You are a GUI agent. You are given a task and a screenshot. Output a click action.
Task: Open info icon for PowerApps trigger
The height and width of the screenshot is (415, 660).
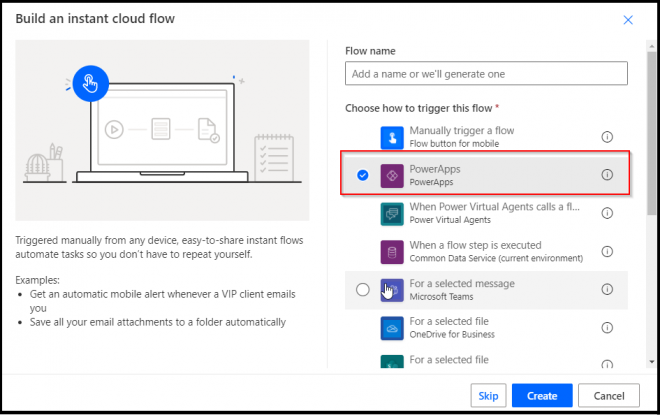coord(607,175)
